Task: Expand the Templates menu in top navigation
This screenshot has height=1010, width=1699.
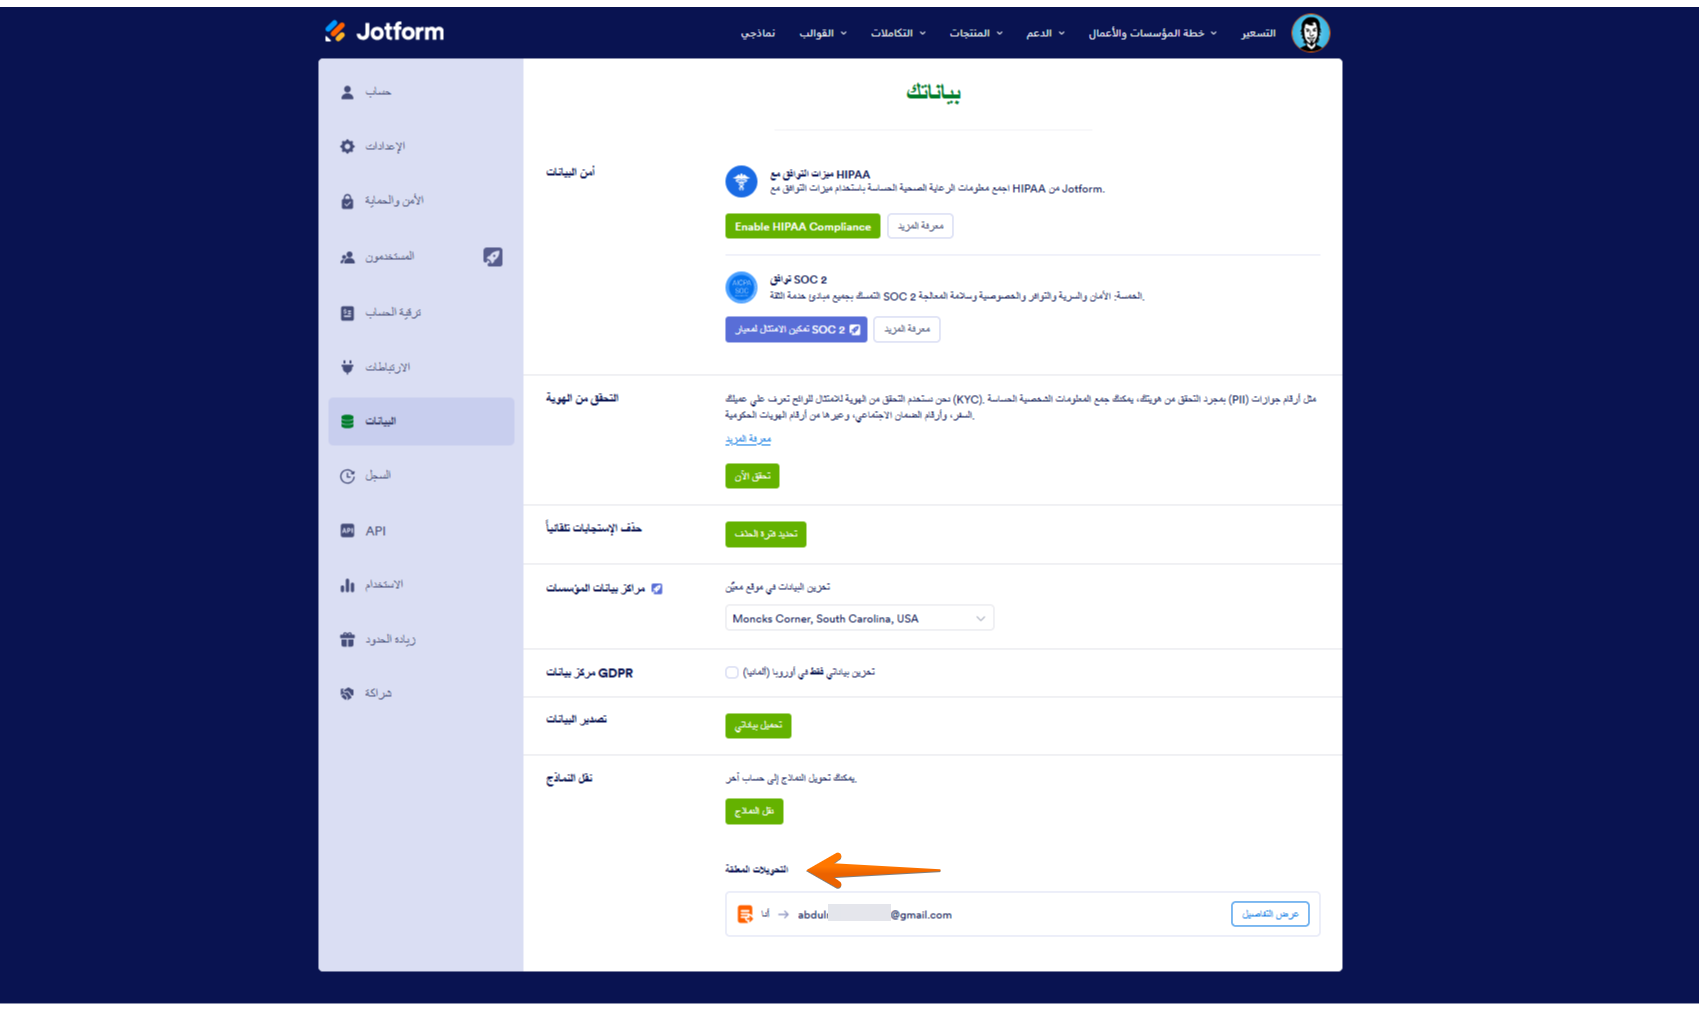Action: pyautogui.click(x=822, y=33)
